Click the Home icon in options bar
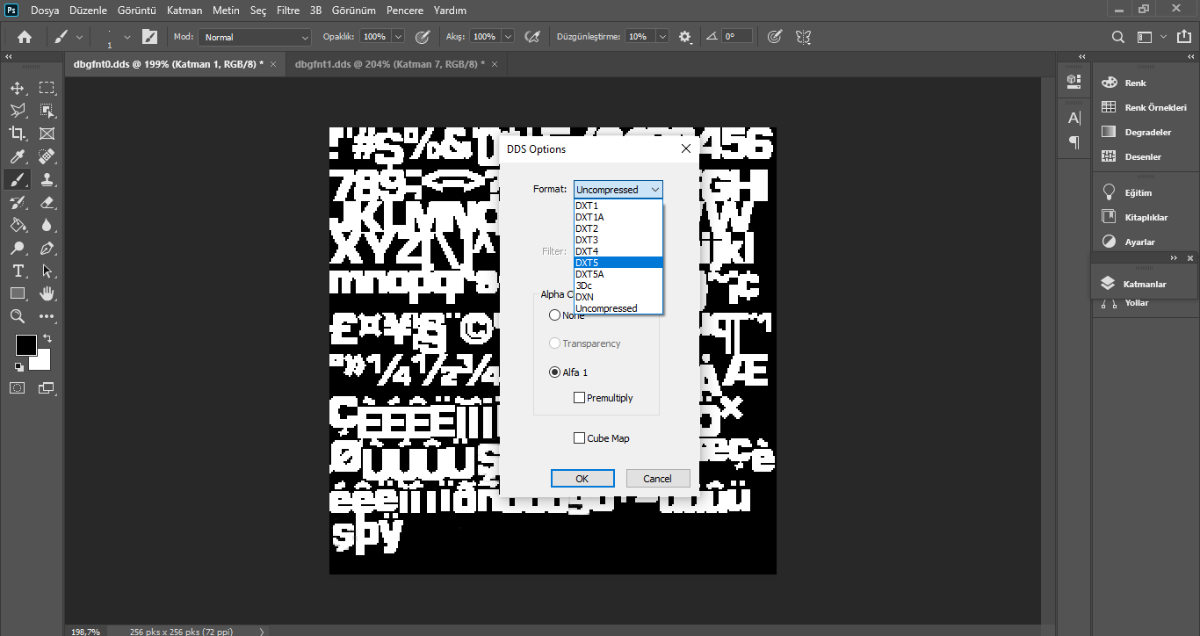The width and height of the screenshot is (1200, 636). tap(25, 36)
